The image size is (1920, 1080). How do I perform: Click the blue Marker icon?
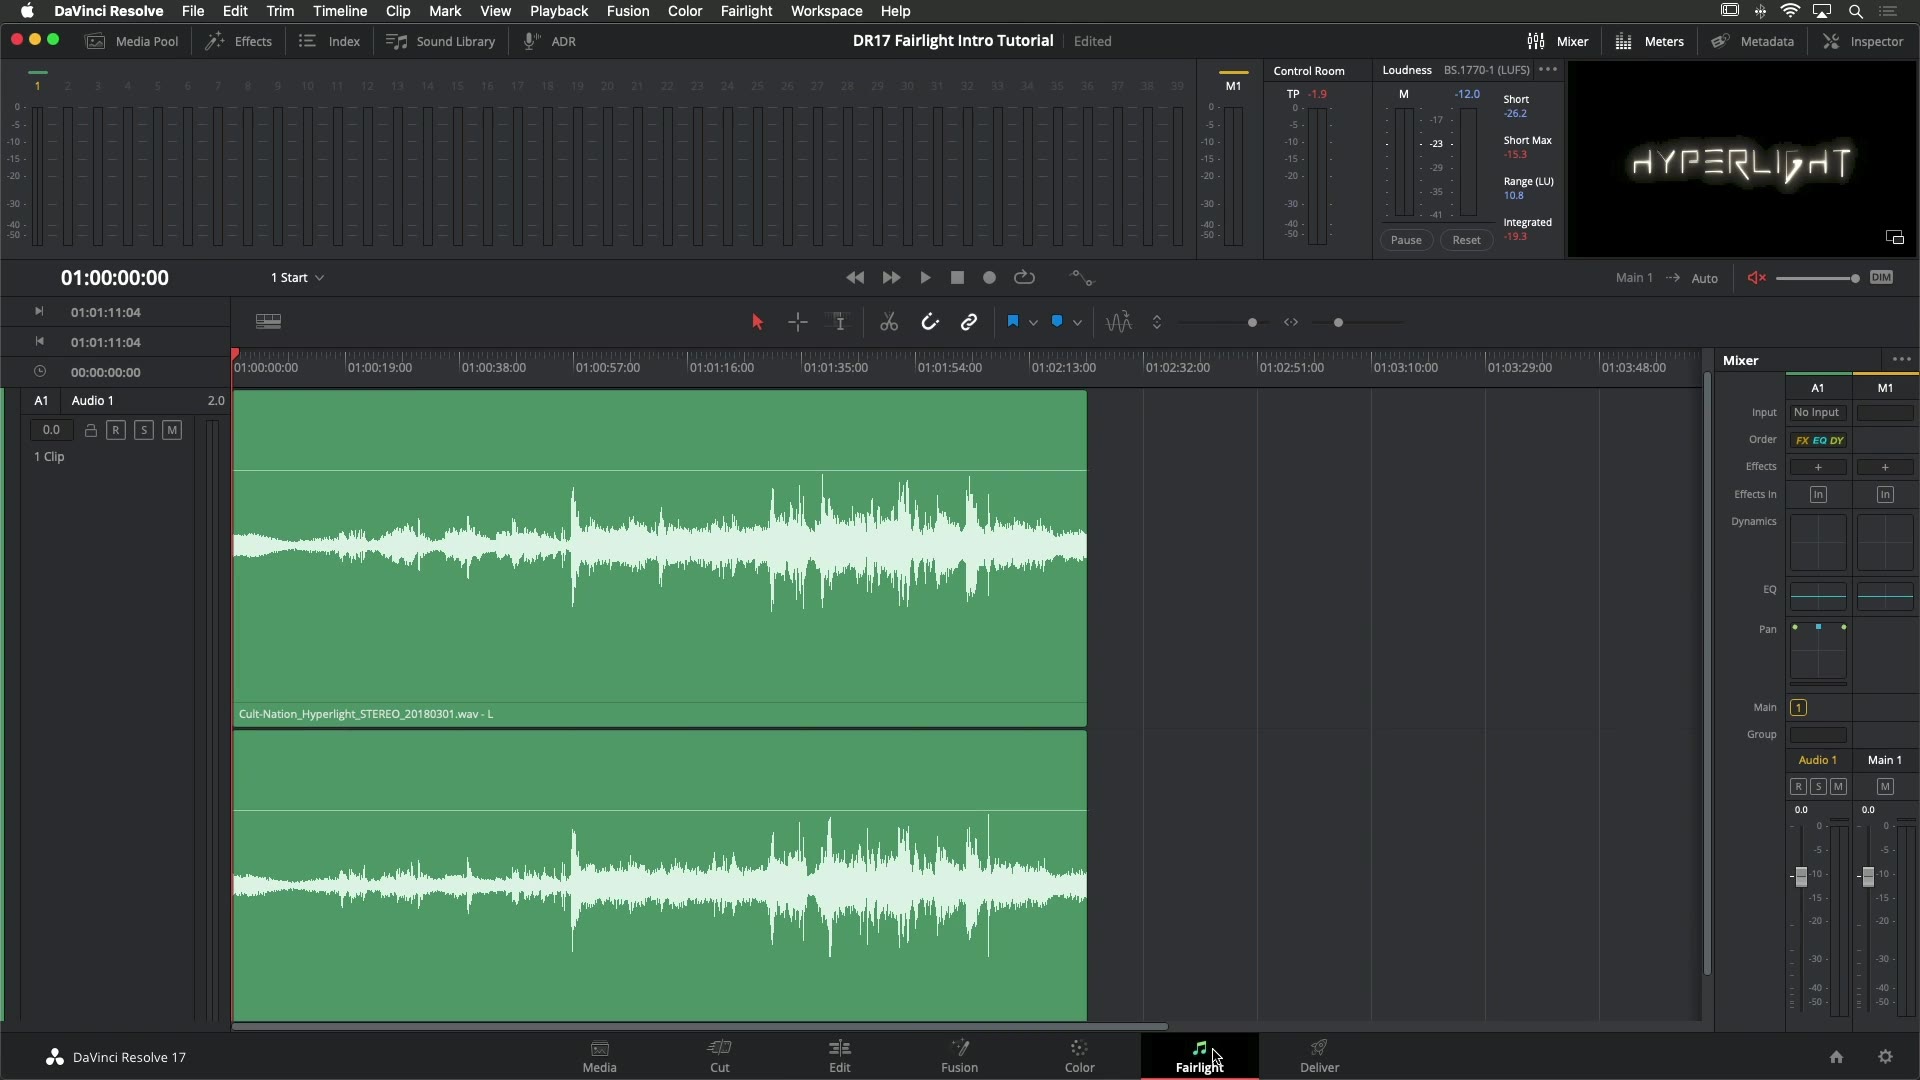[1057, 322]
